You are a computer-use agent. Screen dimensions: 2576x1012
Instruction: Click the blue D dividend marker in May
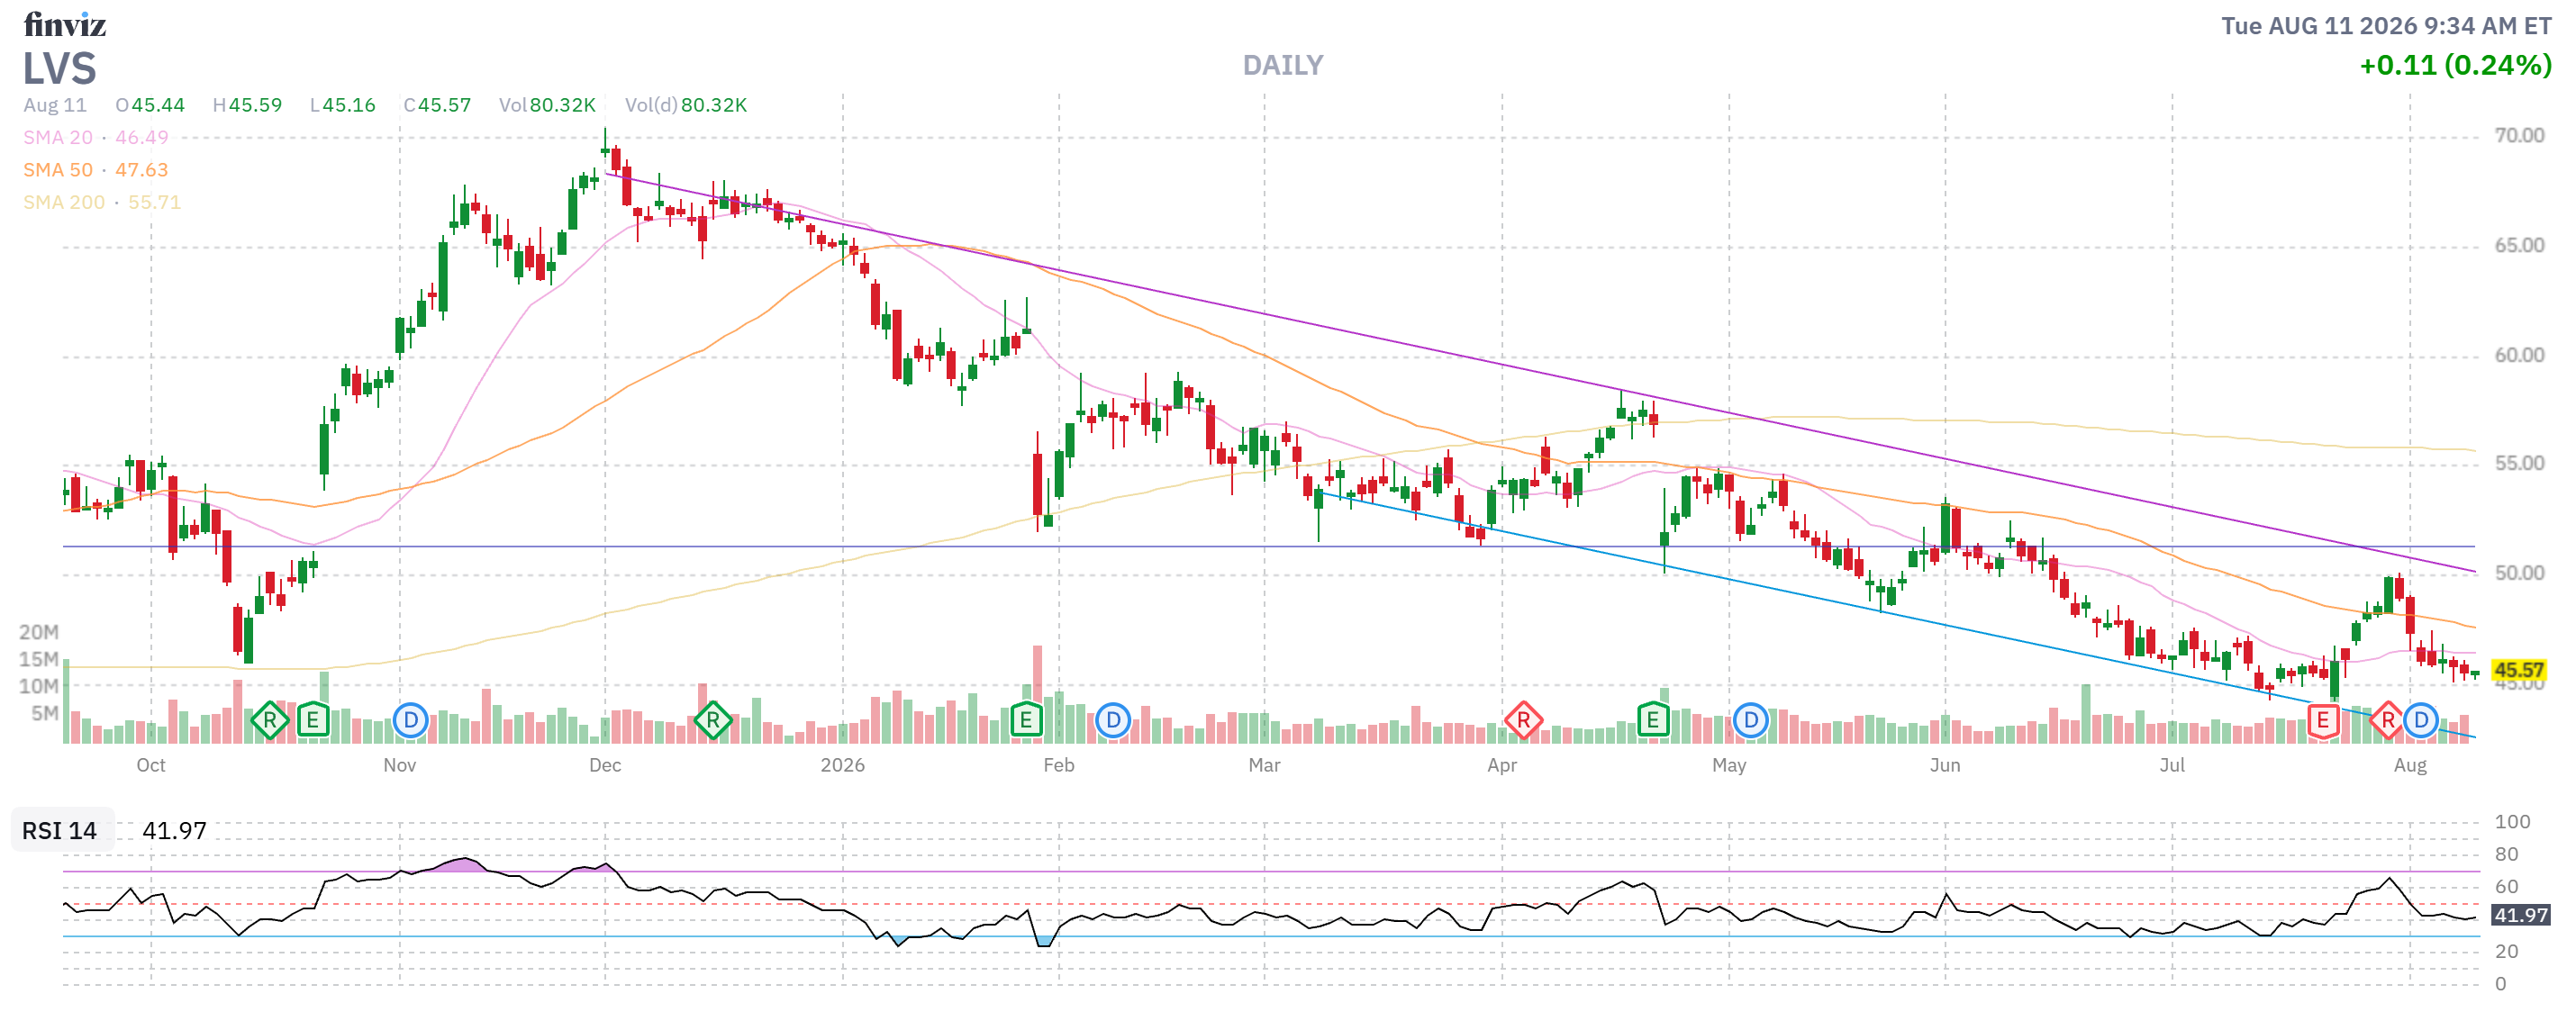tap(1750, 719)
